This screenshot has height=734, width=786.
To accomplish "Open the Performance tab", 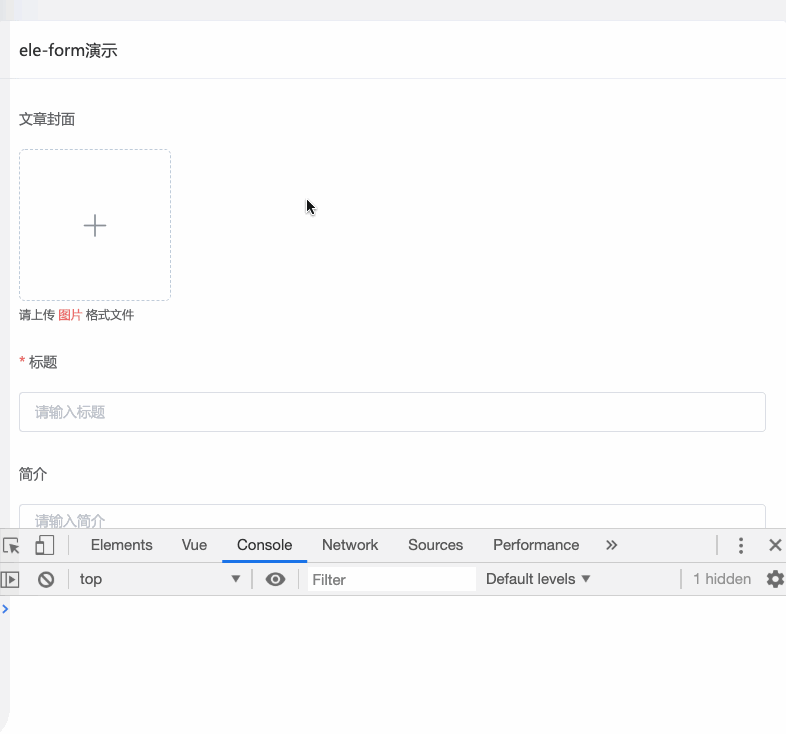I will pyautogui.click(x=536, y=545).
